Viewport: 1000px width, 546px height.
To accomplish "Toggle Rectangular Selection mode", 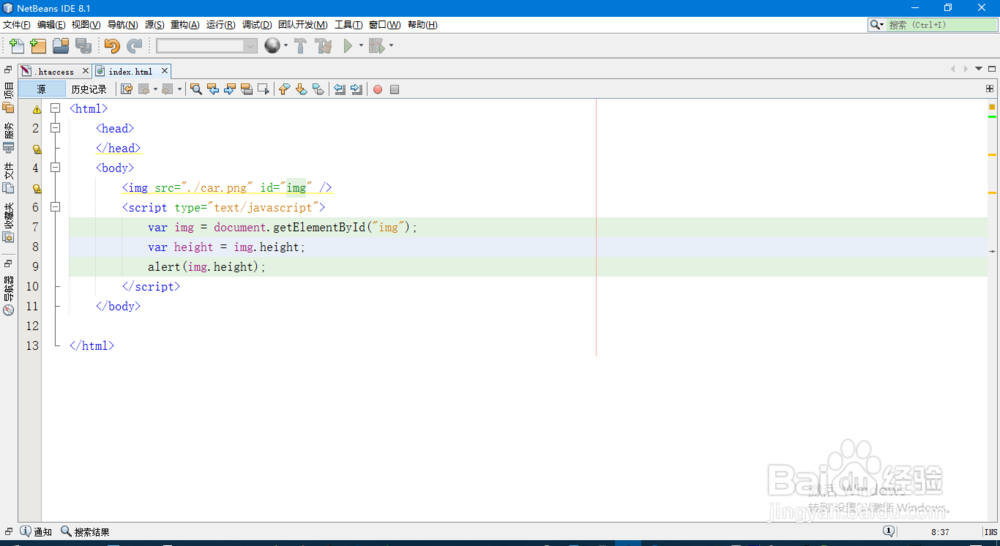I will 263,89.
